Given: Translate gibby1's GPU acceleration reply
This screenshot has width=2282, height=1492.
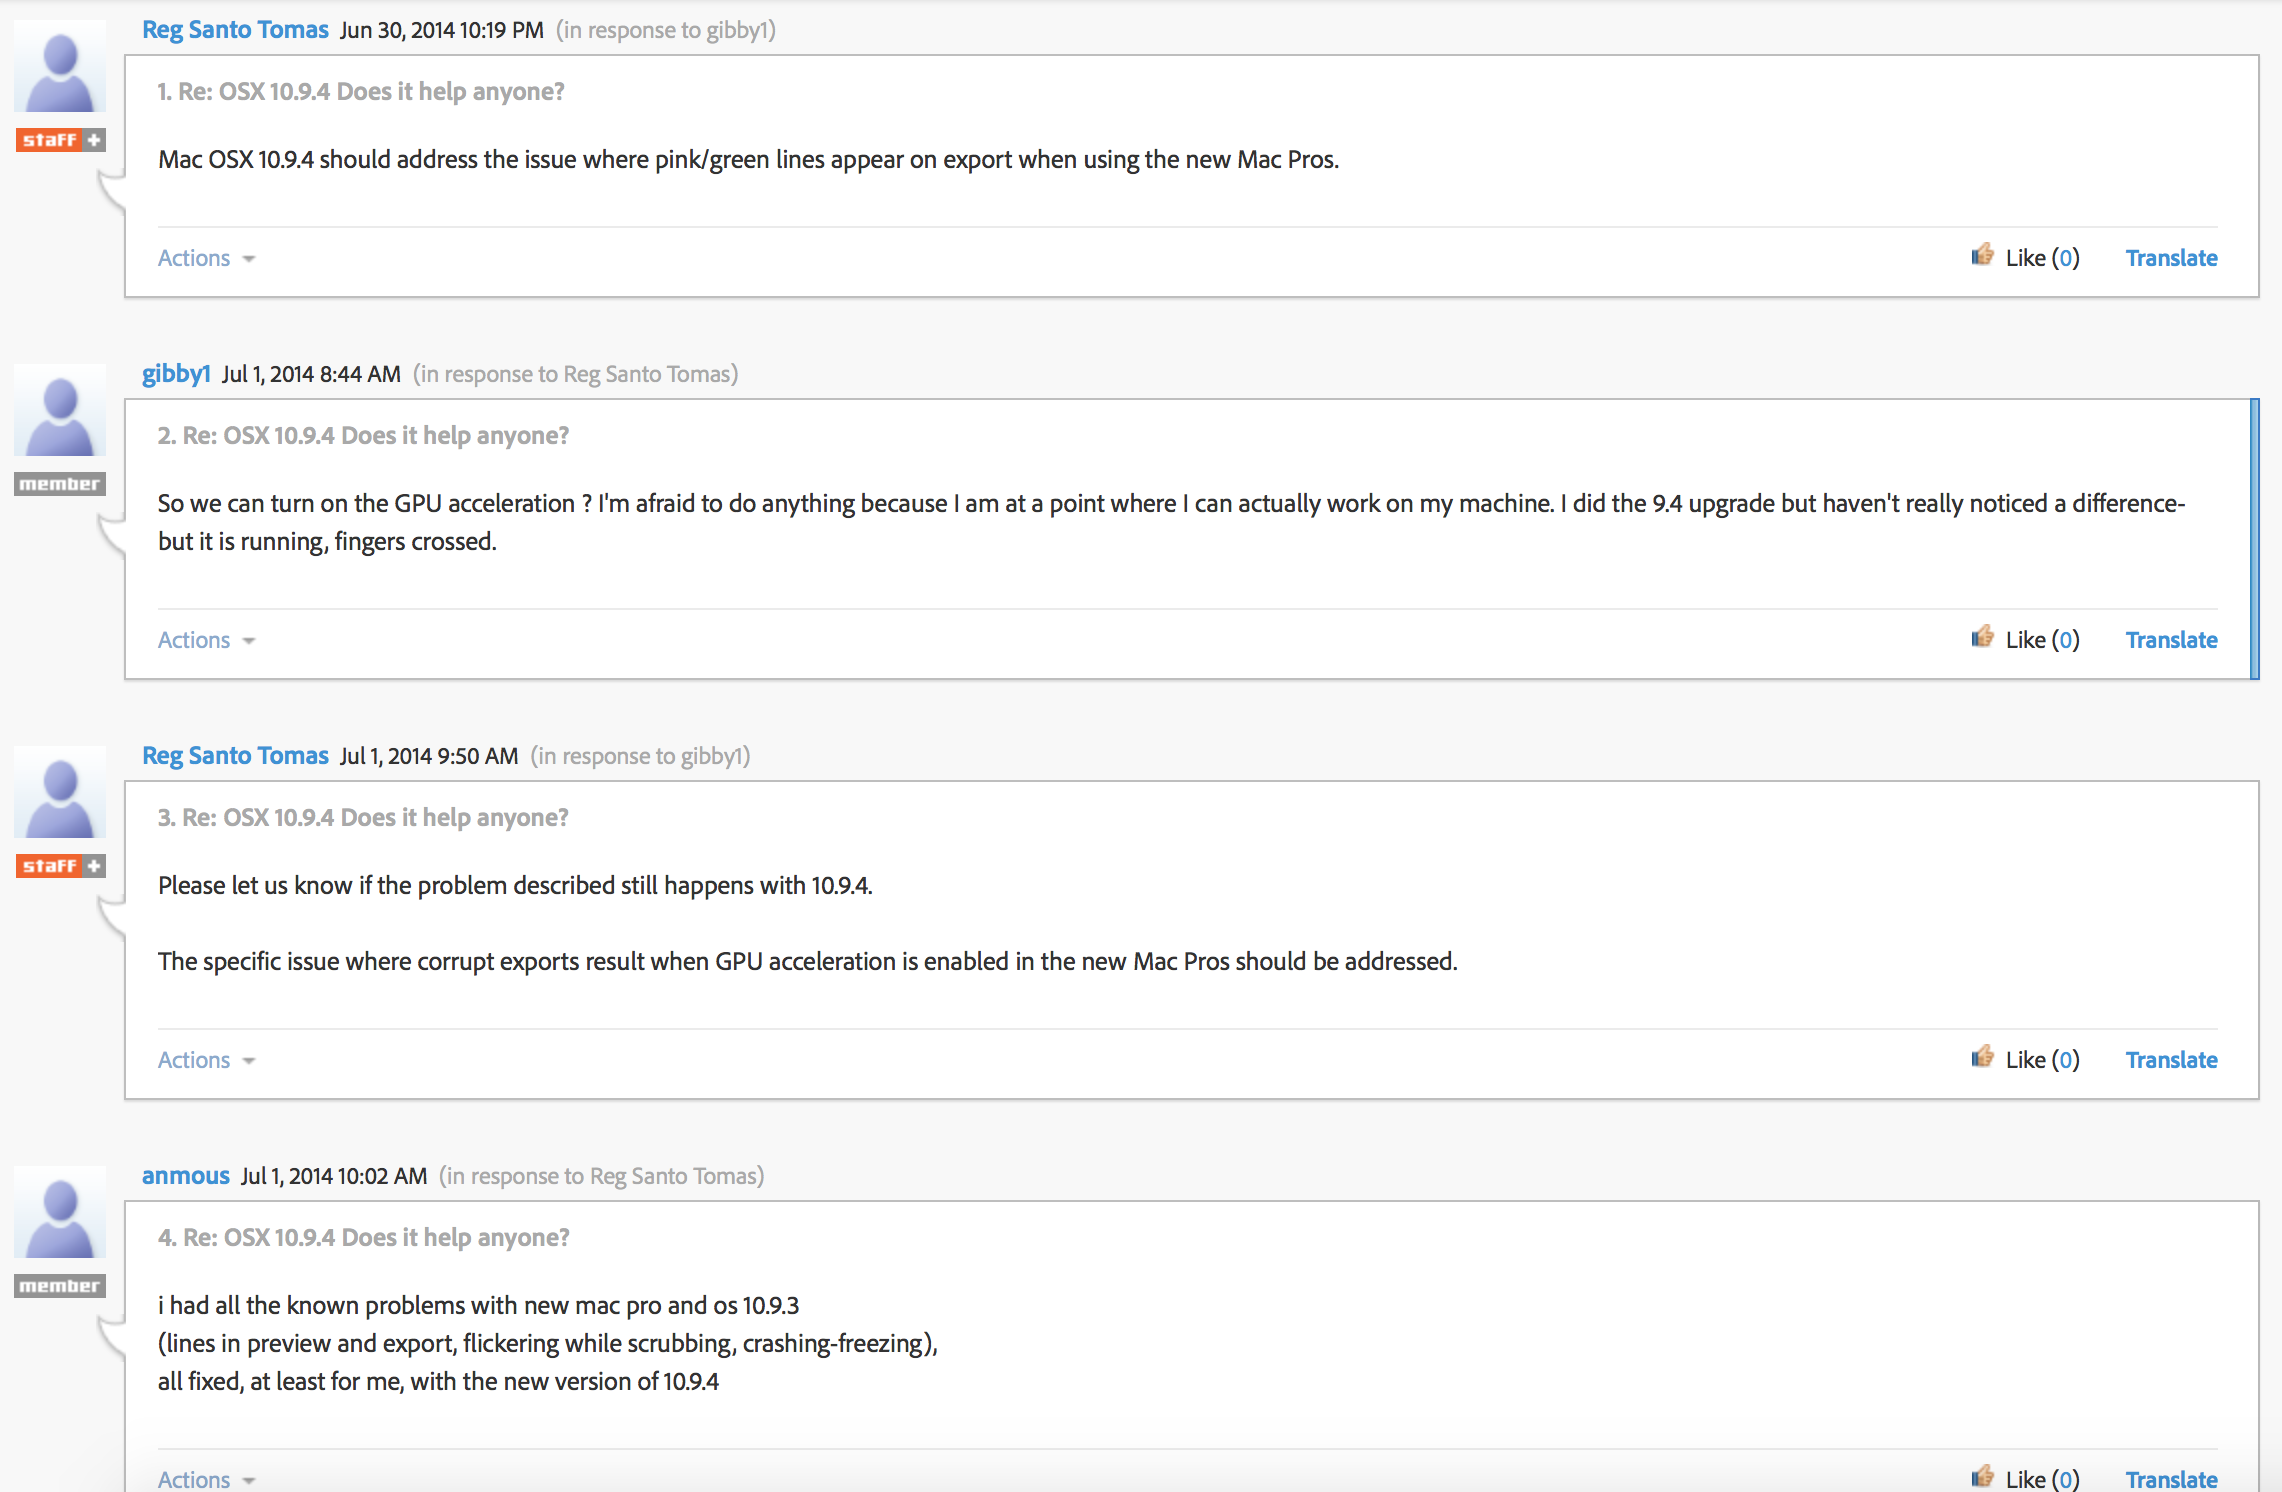Looking at the screenshot, I should (2171, 640).
